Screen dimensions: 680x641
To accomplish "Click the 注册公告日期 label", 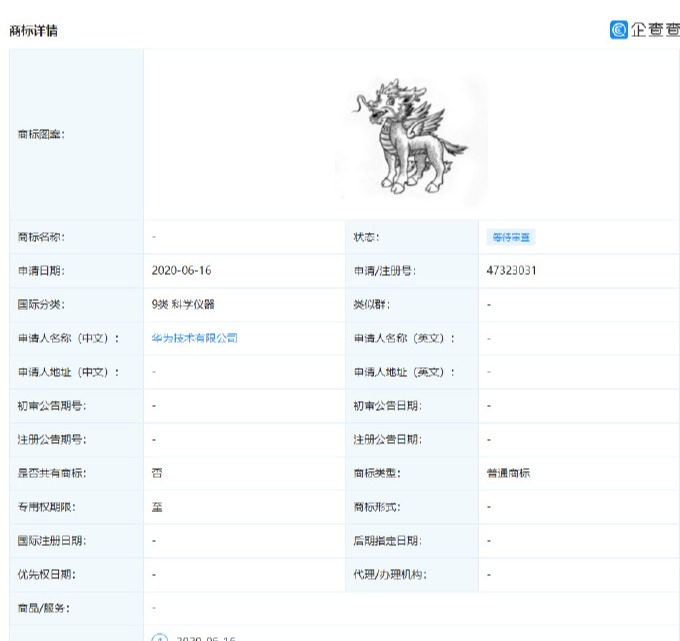I will (388, 440).
